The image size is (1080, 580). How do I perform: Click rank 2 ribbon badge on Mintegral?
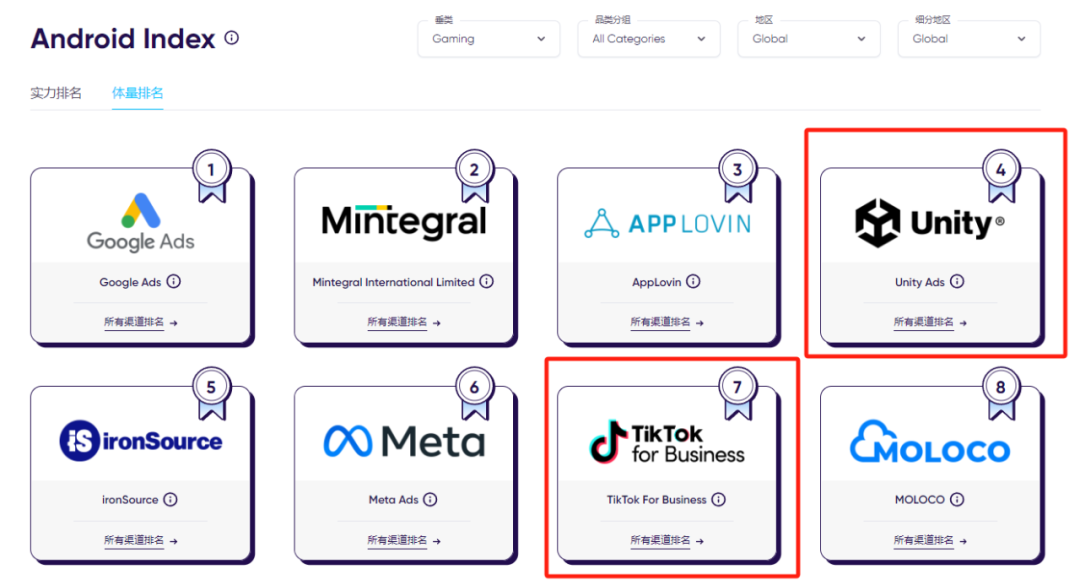(475, 174)
